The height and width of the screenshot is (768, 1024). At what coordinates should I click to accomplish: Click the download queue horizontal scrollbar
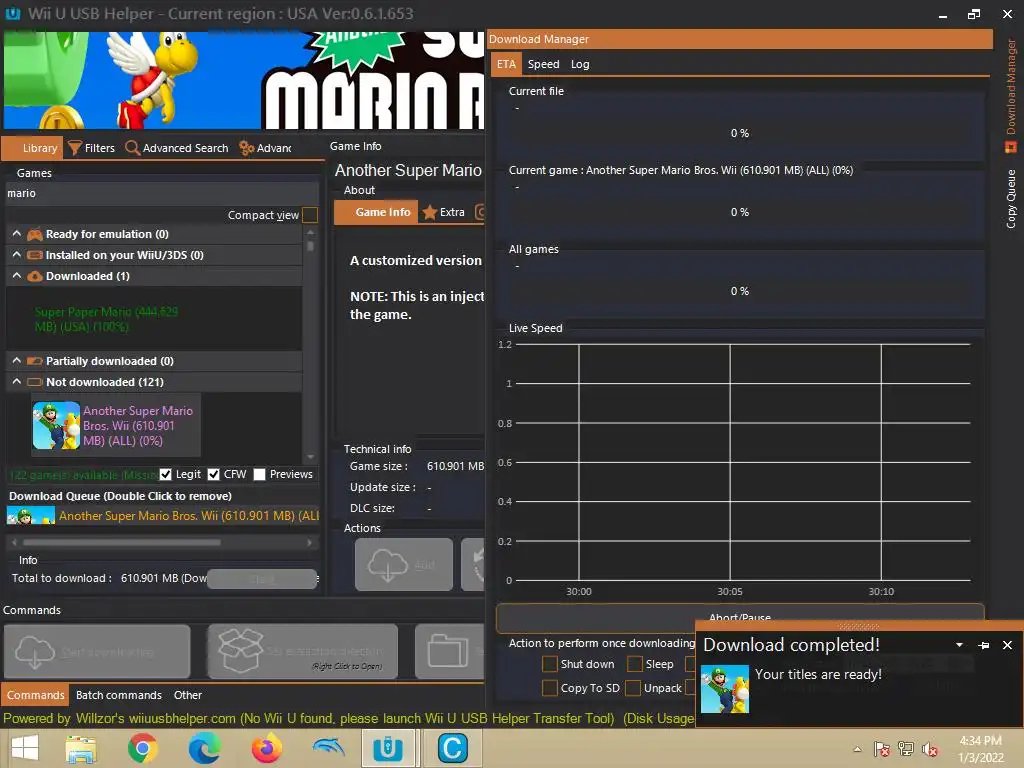point(122,542)
